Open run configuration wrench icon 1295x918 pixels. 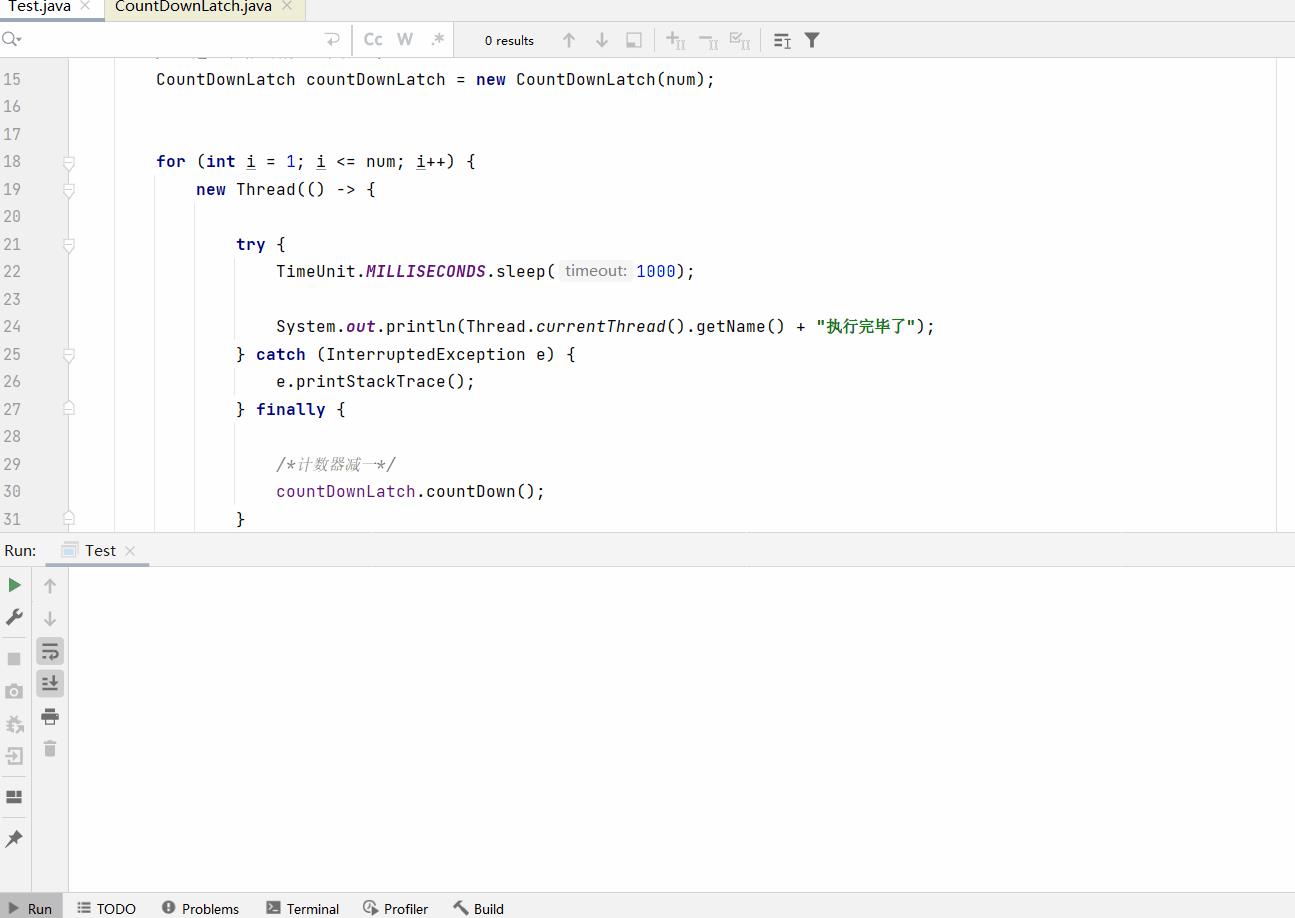(x=14, y=617)
